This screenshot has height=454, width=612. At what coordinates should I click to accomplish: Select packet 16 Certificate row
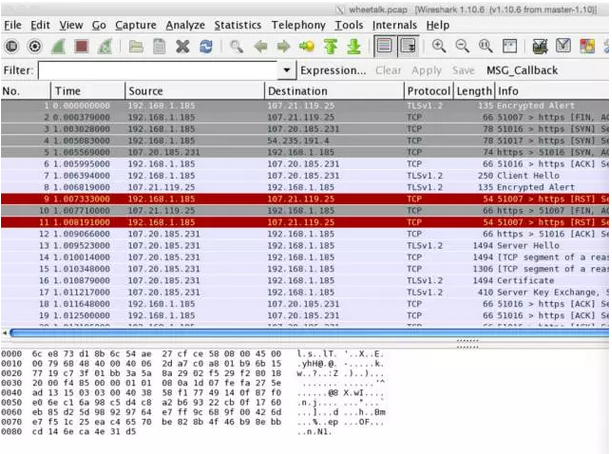coord(305,281)
